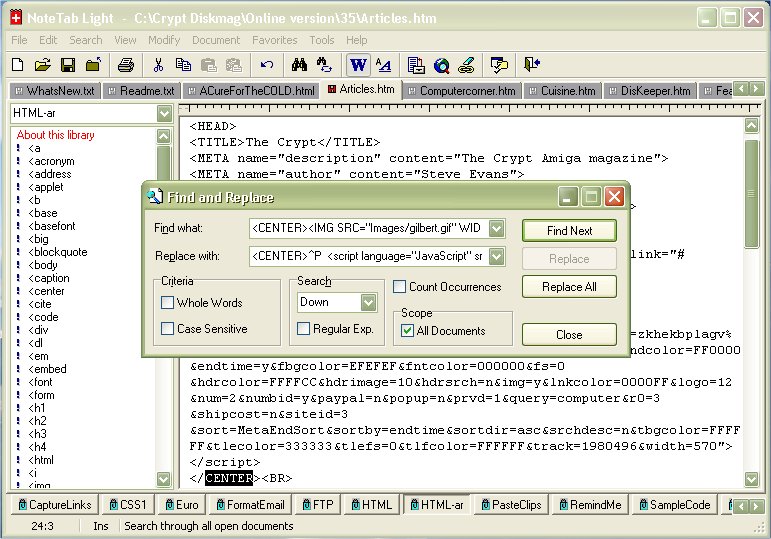771x539 pixels.
Task: Open the options checklist toolbar icon
Action: (x=499, y=65)
